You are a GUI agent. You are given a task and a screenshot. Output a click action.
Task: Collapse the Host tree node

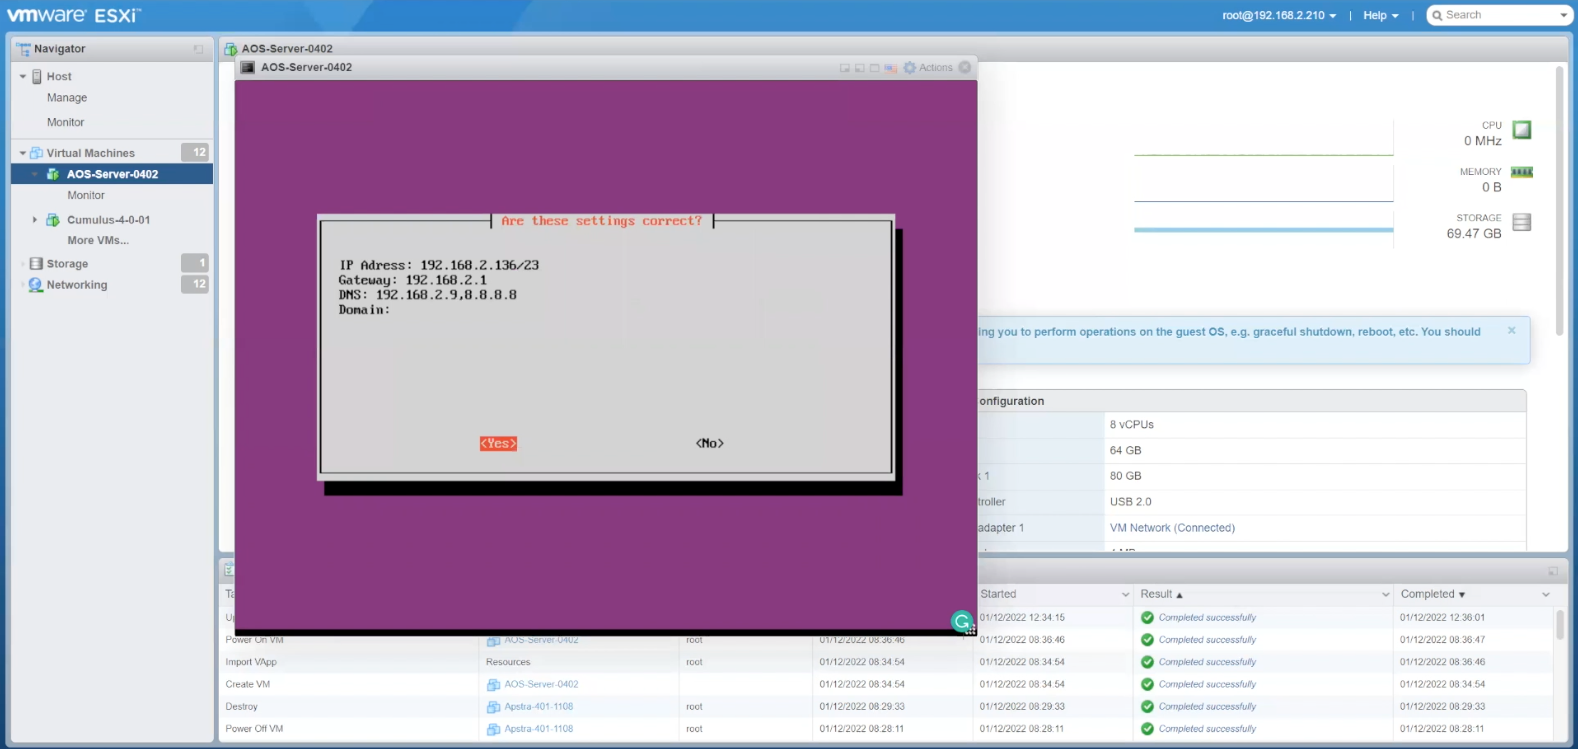23,76
